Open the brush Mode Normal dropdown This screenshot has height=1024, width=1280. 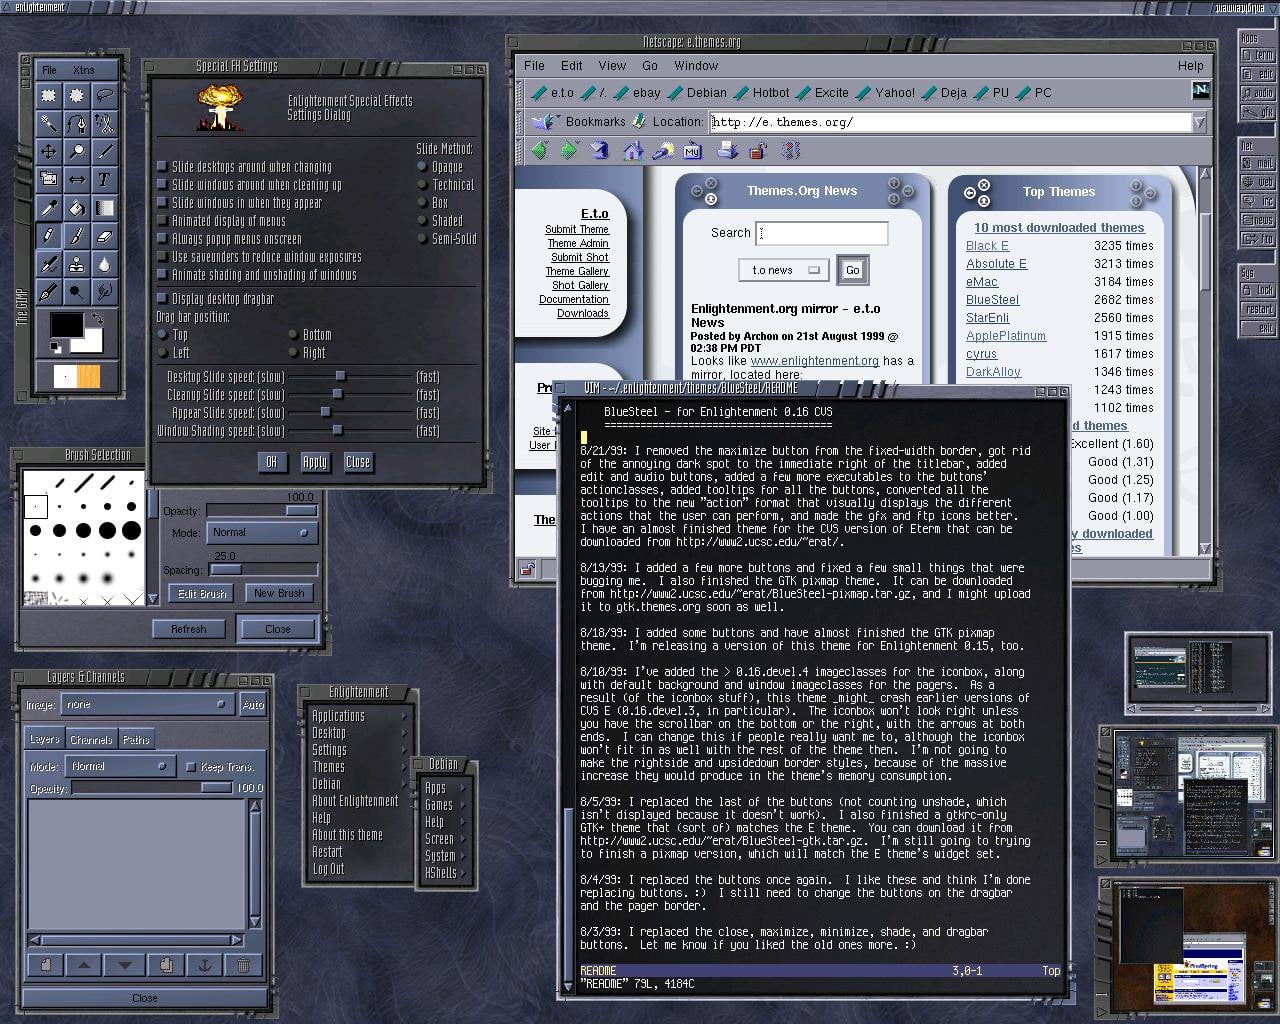click(262, 533)
